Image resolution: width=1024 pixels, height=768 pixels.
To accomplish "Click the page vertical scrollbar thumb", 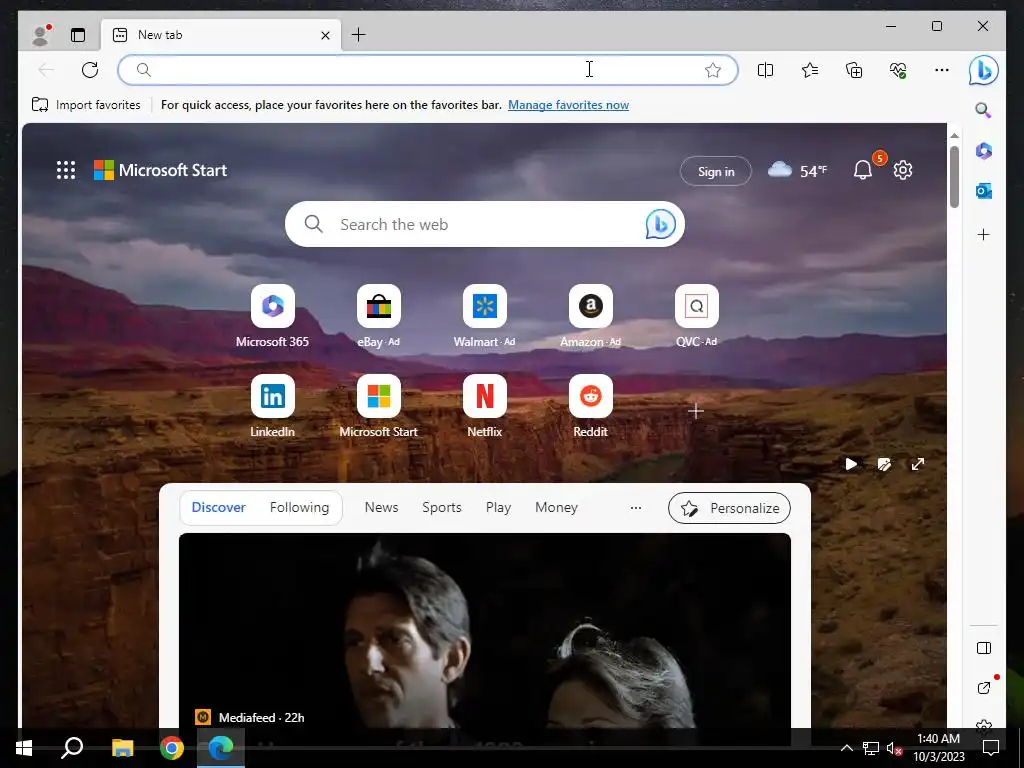I will [x=954, y=176].
